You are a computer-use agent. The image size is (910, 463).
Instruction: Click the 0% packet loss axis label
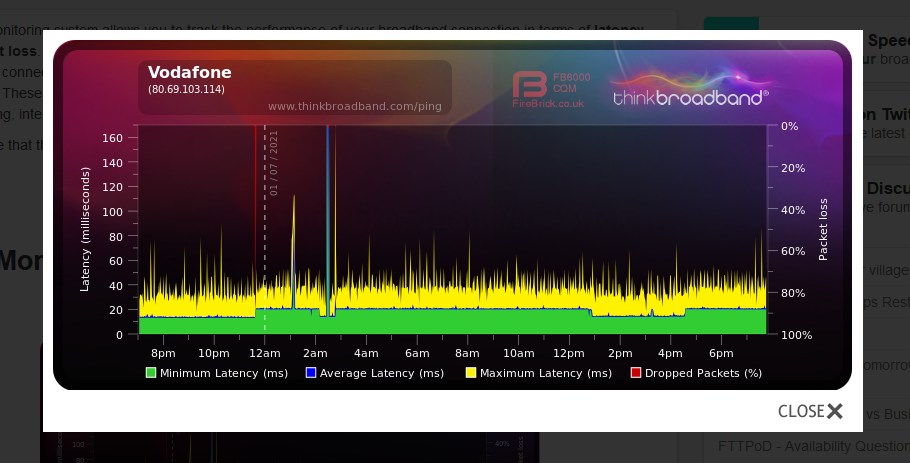click(x=789, y=126)
